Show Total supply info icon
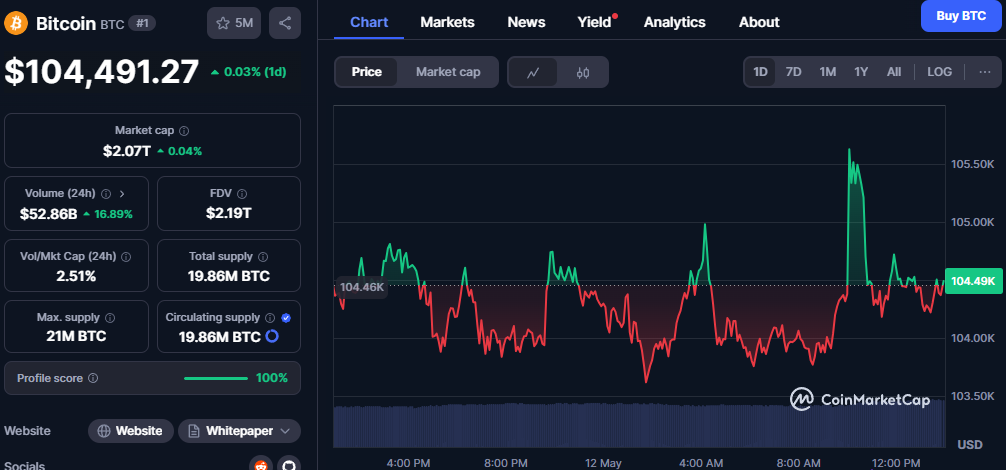This screenshot has width=1006, height=470. (263, 256)
